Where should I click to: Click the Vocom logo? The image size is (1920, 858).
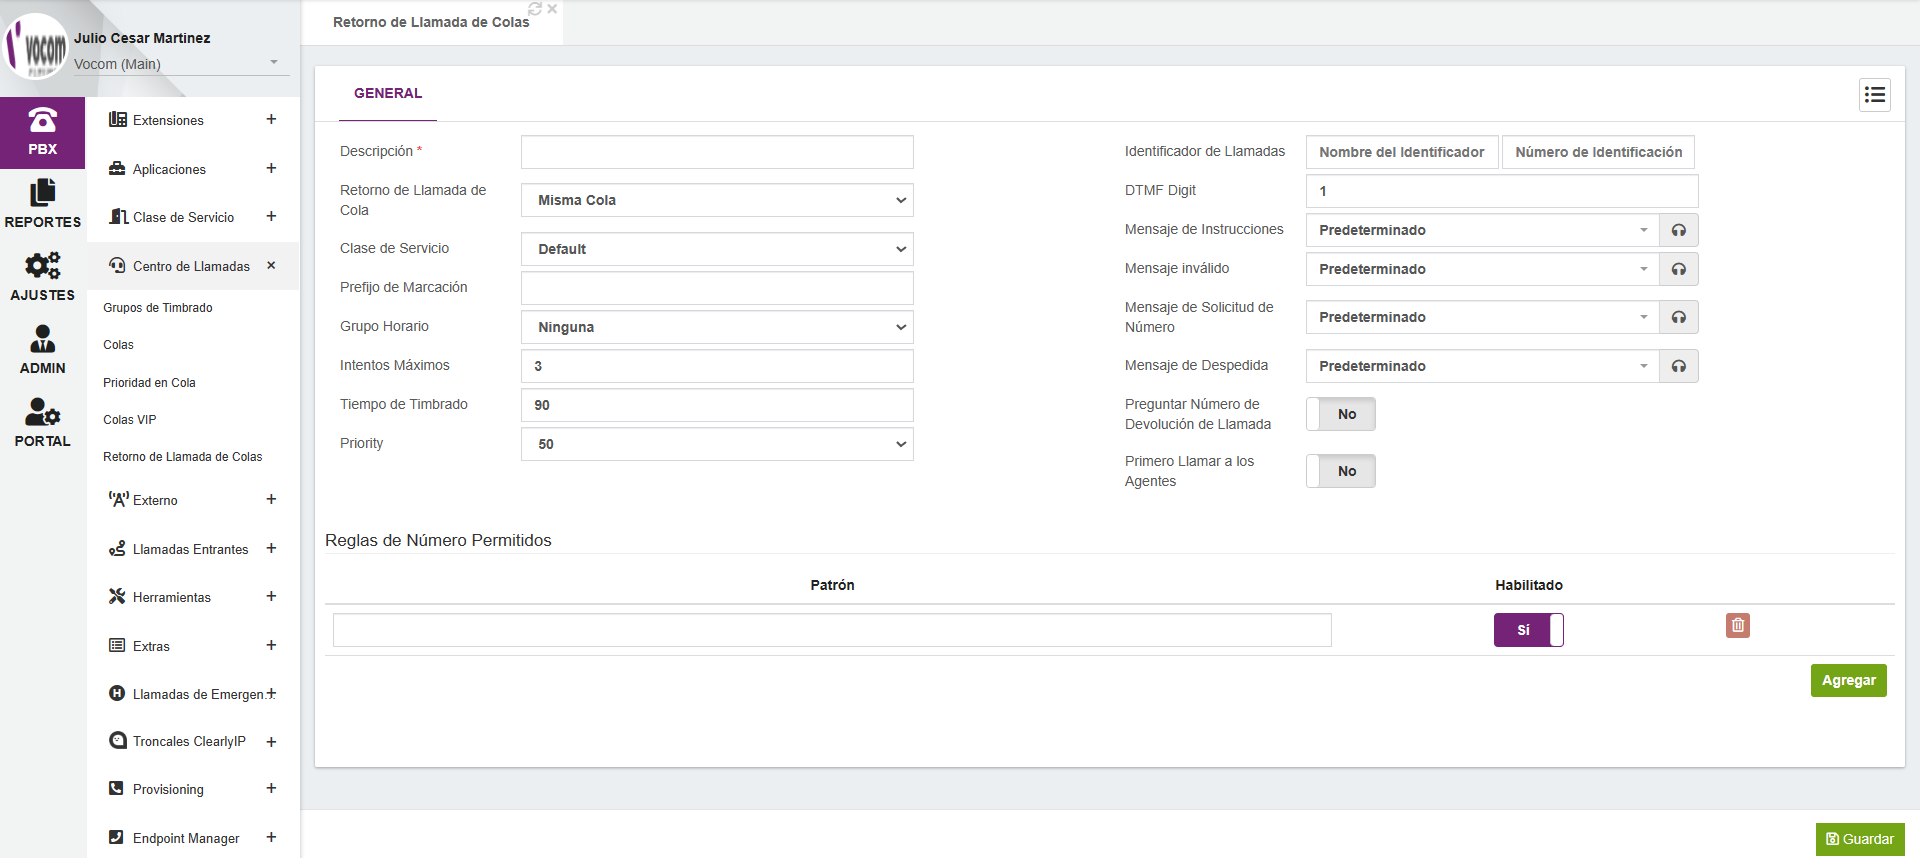pyautogui.click(x=36, y=46)
